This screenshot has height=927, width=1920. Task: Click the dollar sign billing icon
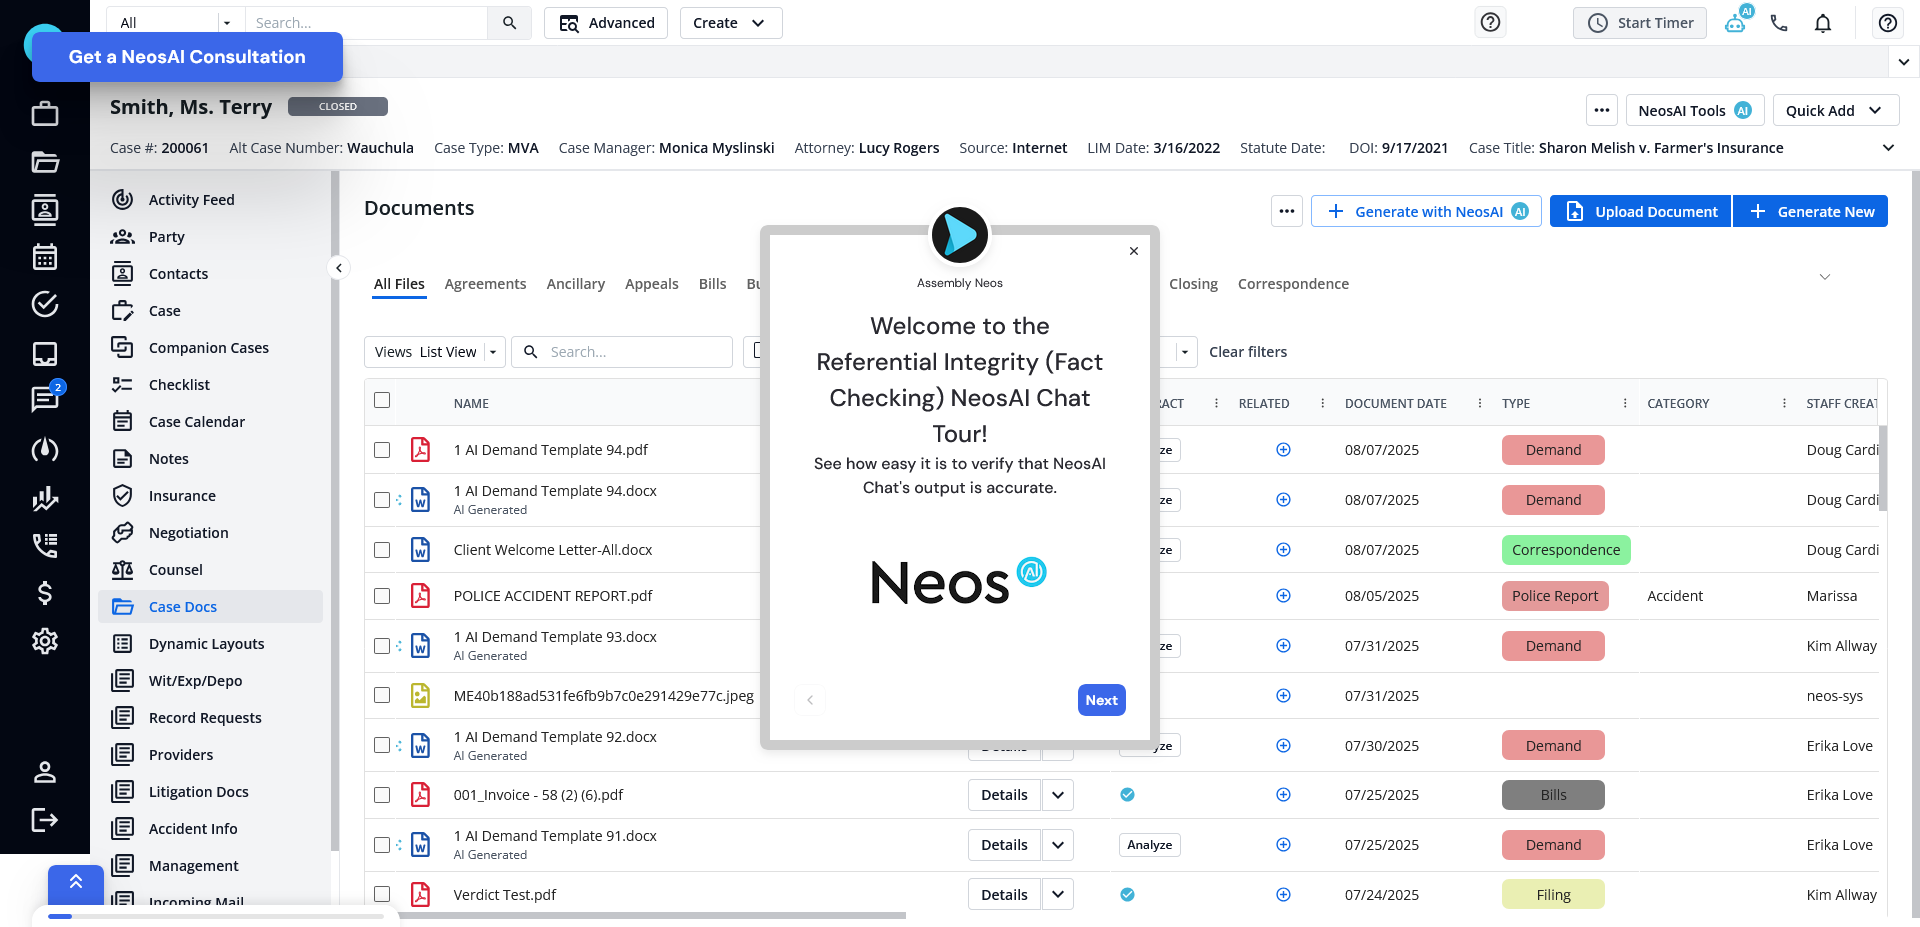coord(45,593)
